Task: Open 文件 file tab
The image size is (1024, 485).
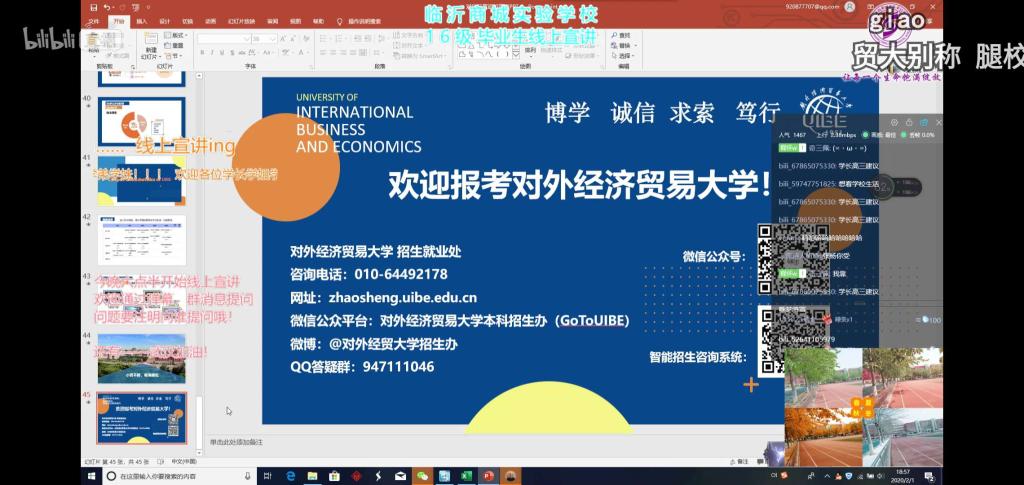Action: point(95,22)
